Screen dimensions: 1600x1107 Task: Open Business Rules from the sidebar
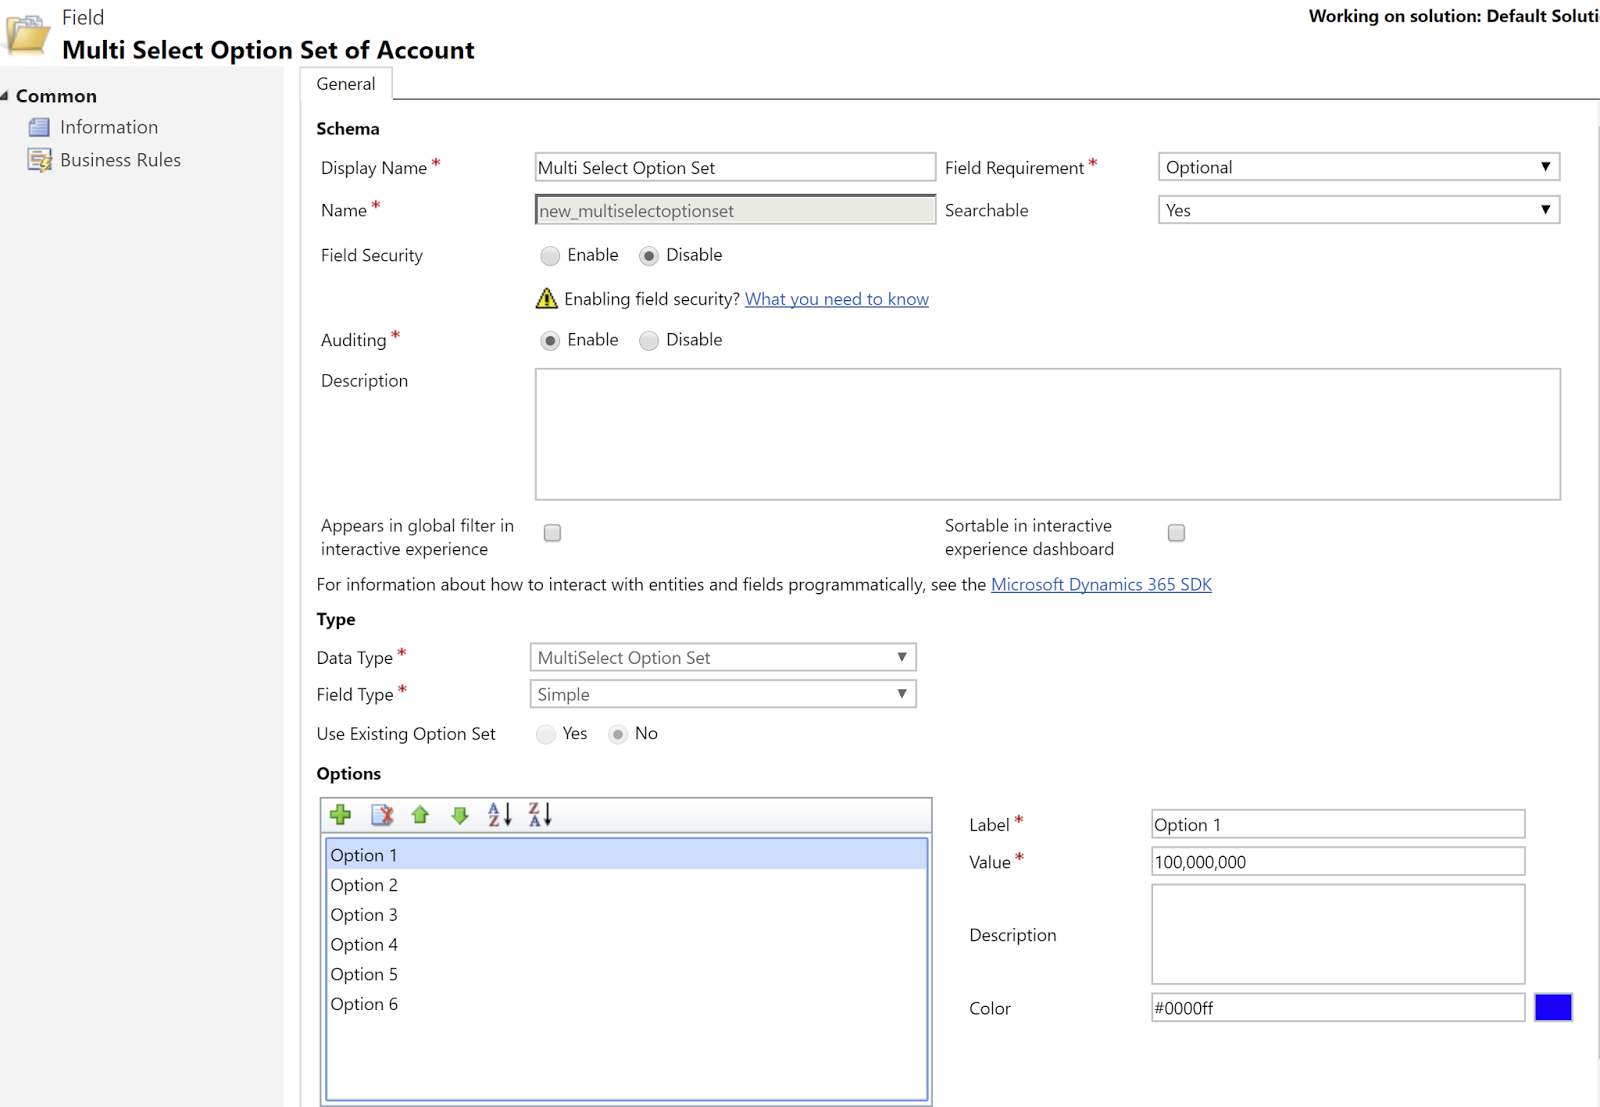coord(119,159)
